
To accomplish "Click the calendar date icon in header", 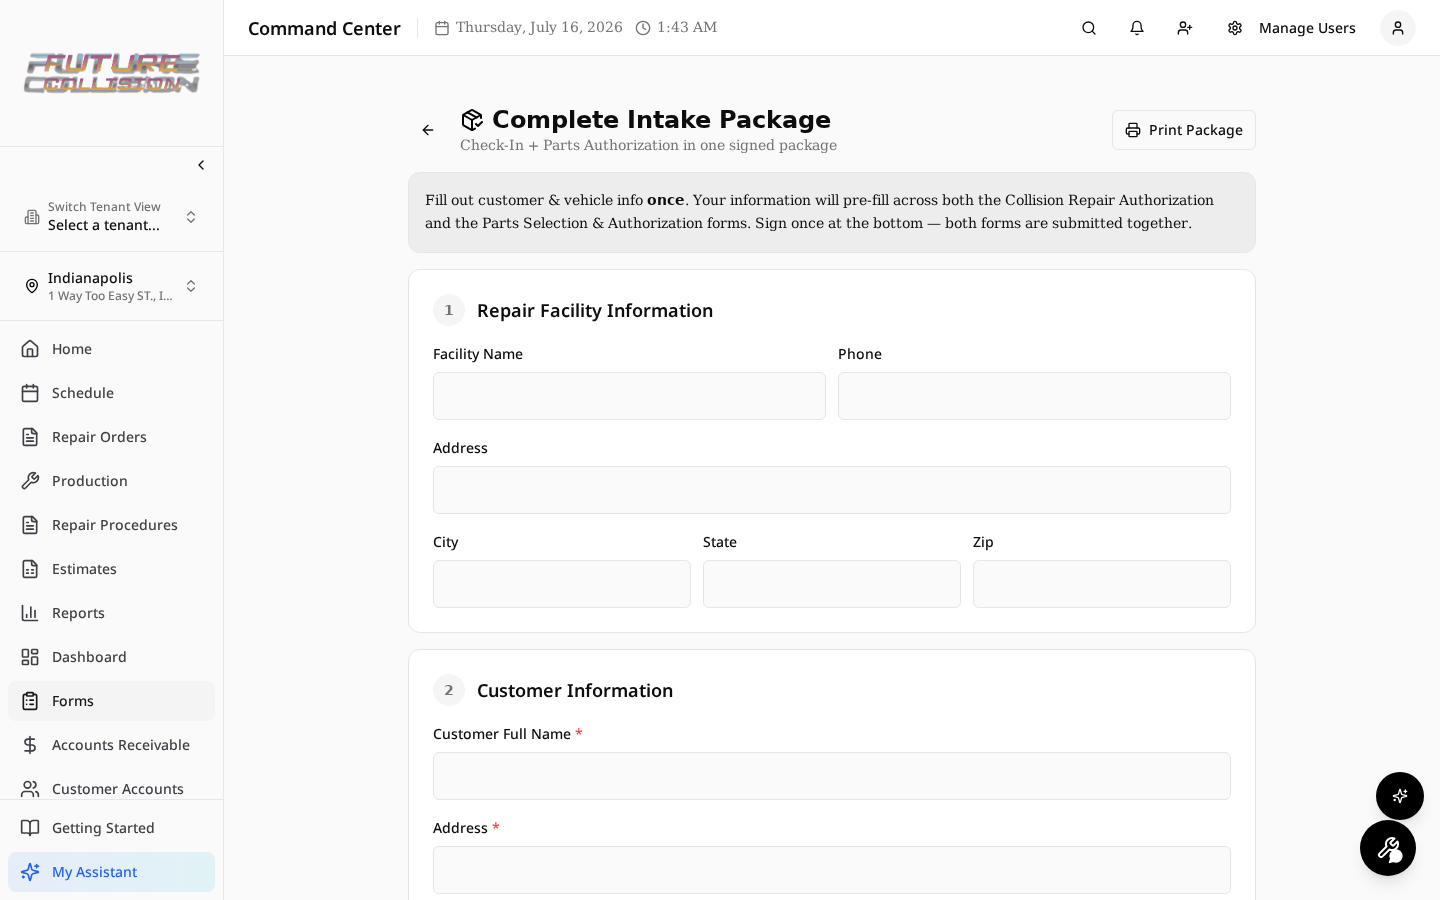I will [442, 28].
